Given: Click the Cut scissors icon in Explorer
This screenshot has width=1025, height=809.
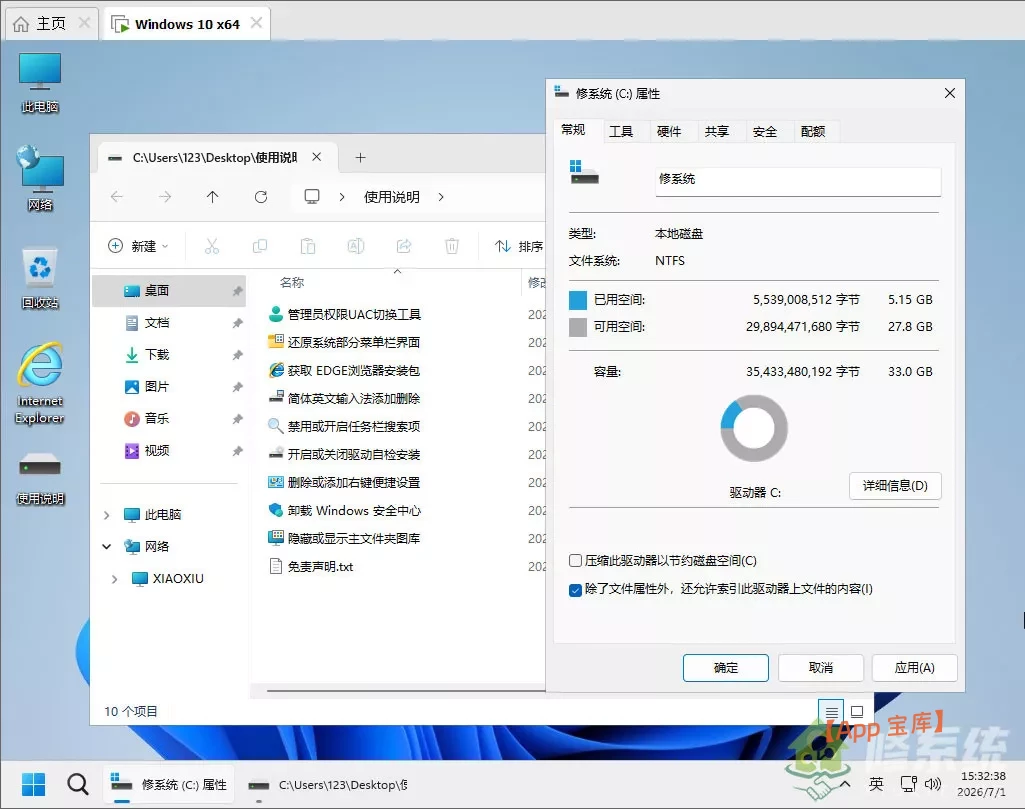Looking at the screenshot, I should (x=212, y=246).
